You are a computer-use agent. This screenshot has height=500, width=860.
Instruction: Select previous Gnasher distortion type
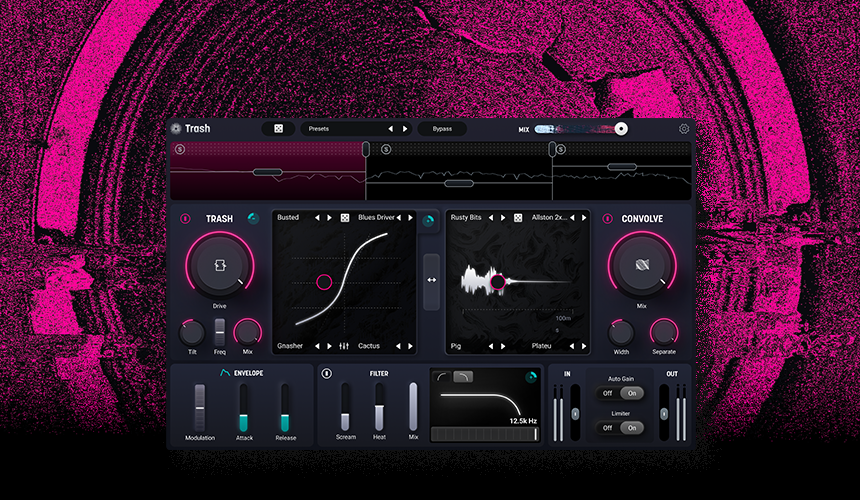pos(317,346)
